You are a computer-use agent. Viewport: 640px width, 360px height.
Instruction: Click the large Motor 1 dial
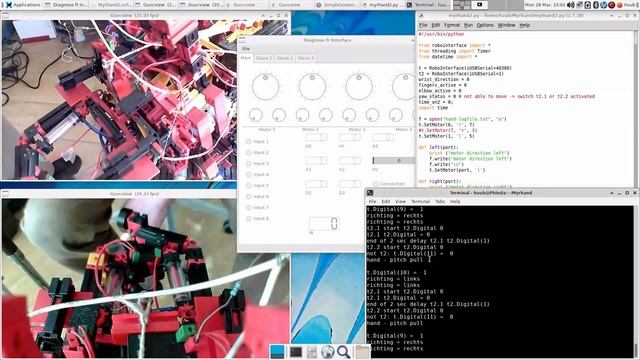(266, 87)
